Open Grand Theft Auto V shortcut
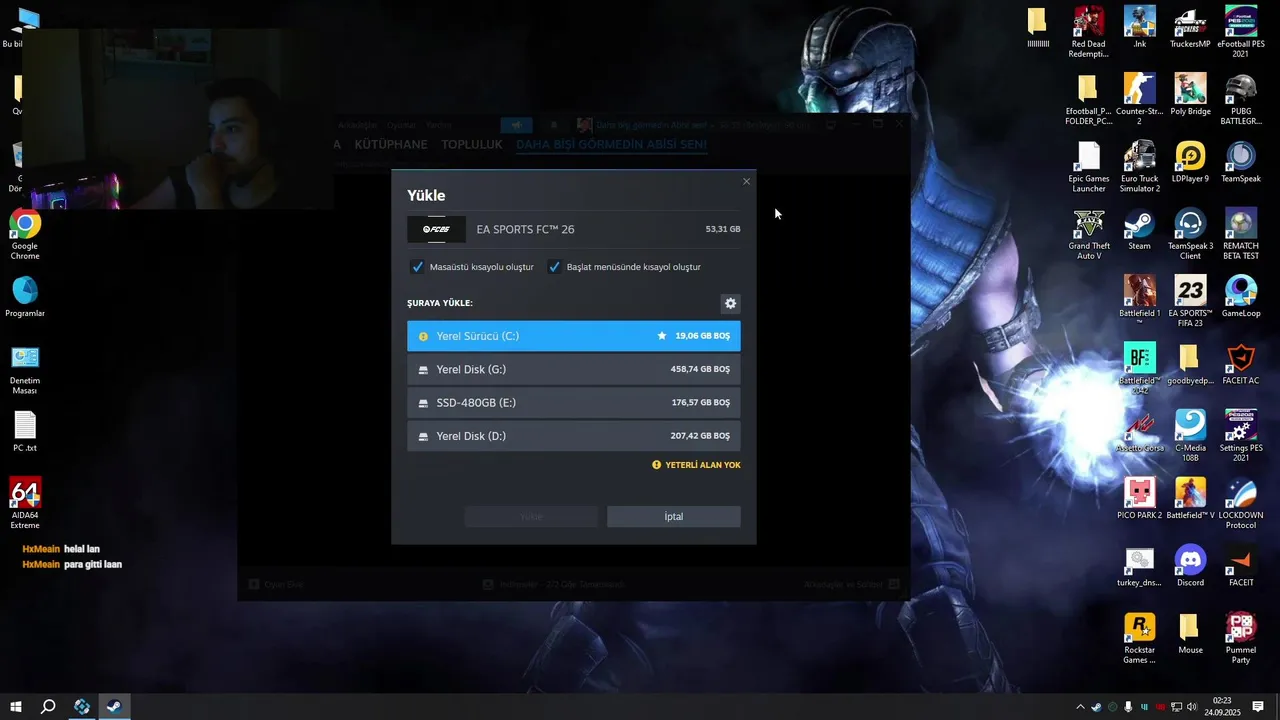1280x720 pixels. 1088,234
